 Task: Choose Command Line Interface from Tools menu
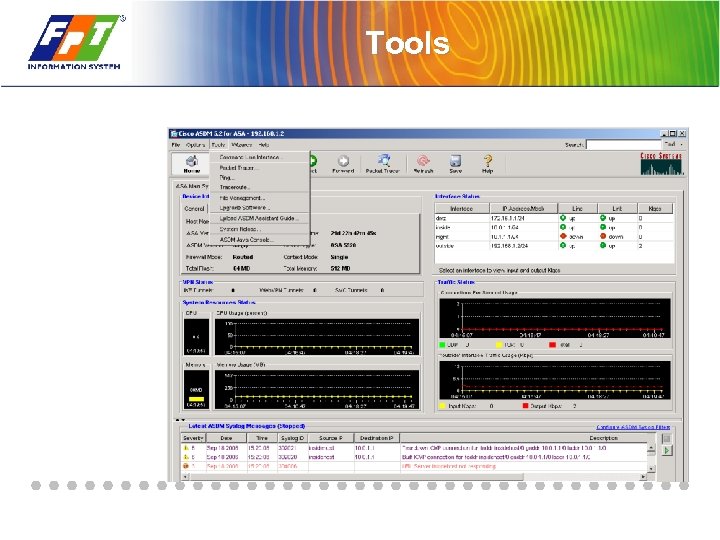[259, 157]
